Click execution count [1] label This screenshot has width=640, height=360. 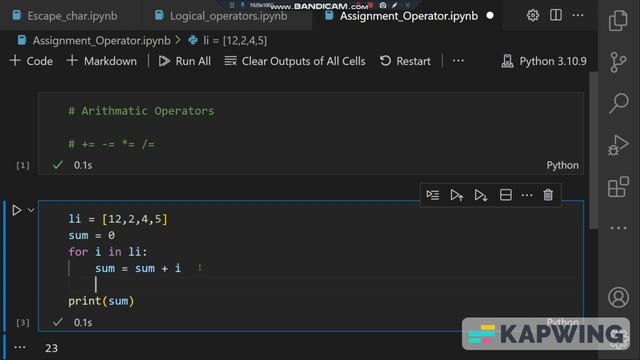[x=23, y=165]
